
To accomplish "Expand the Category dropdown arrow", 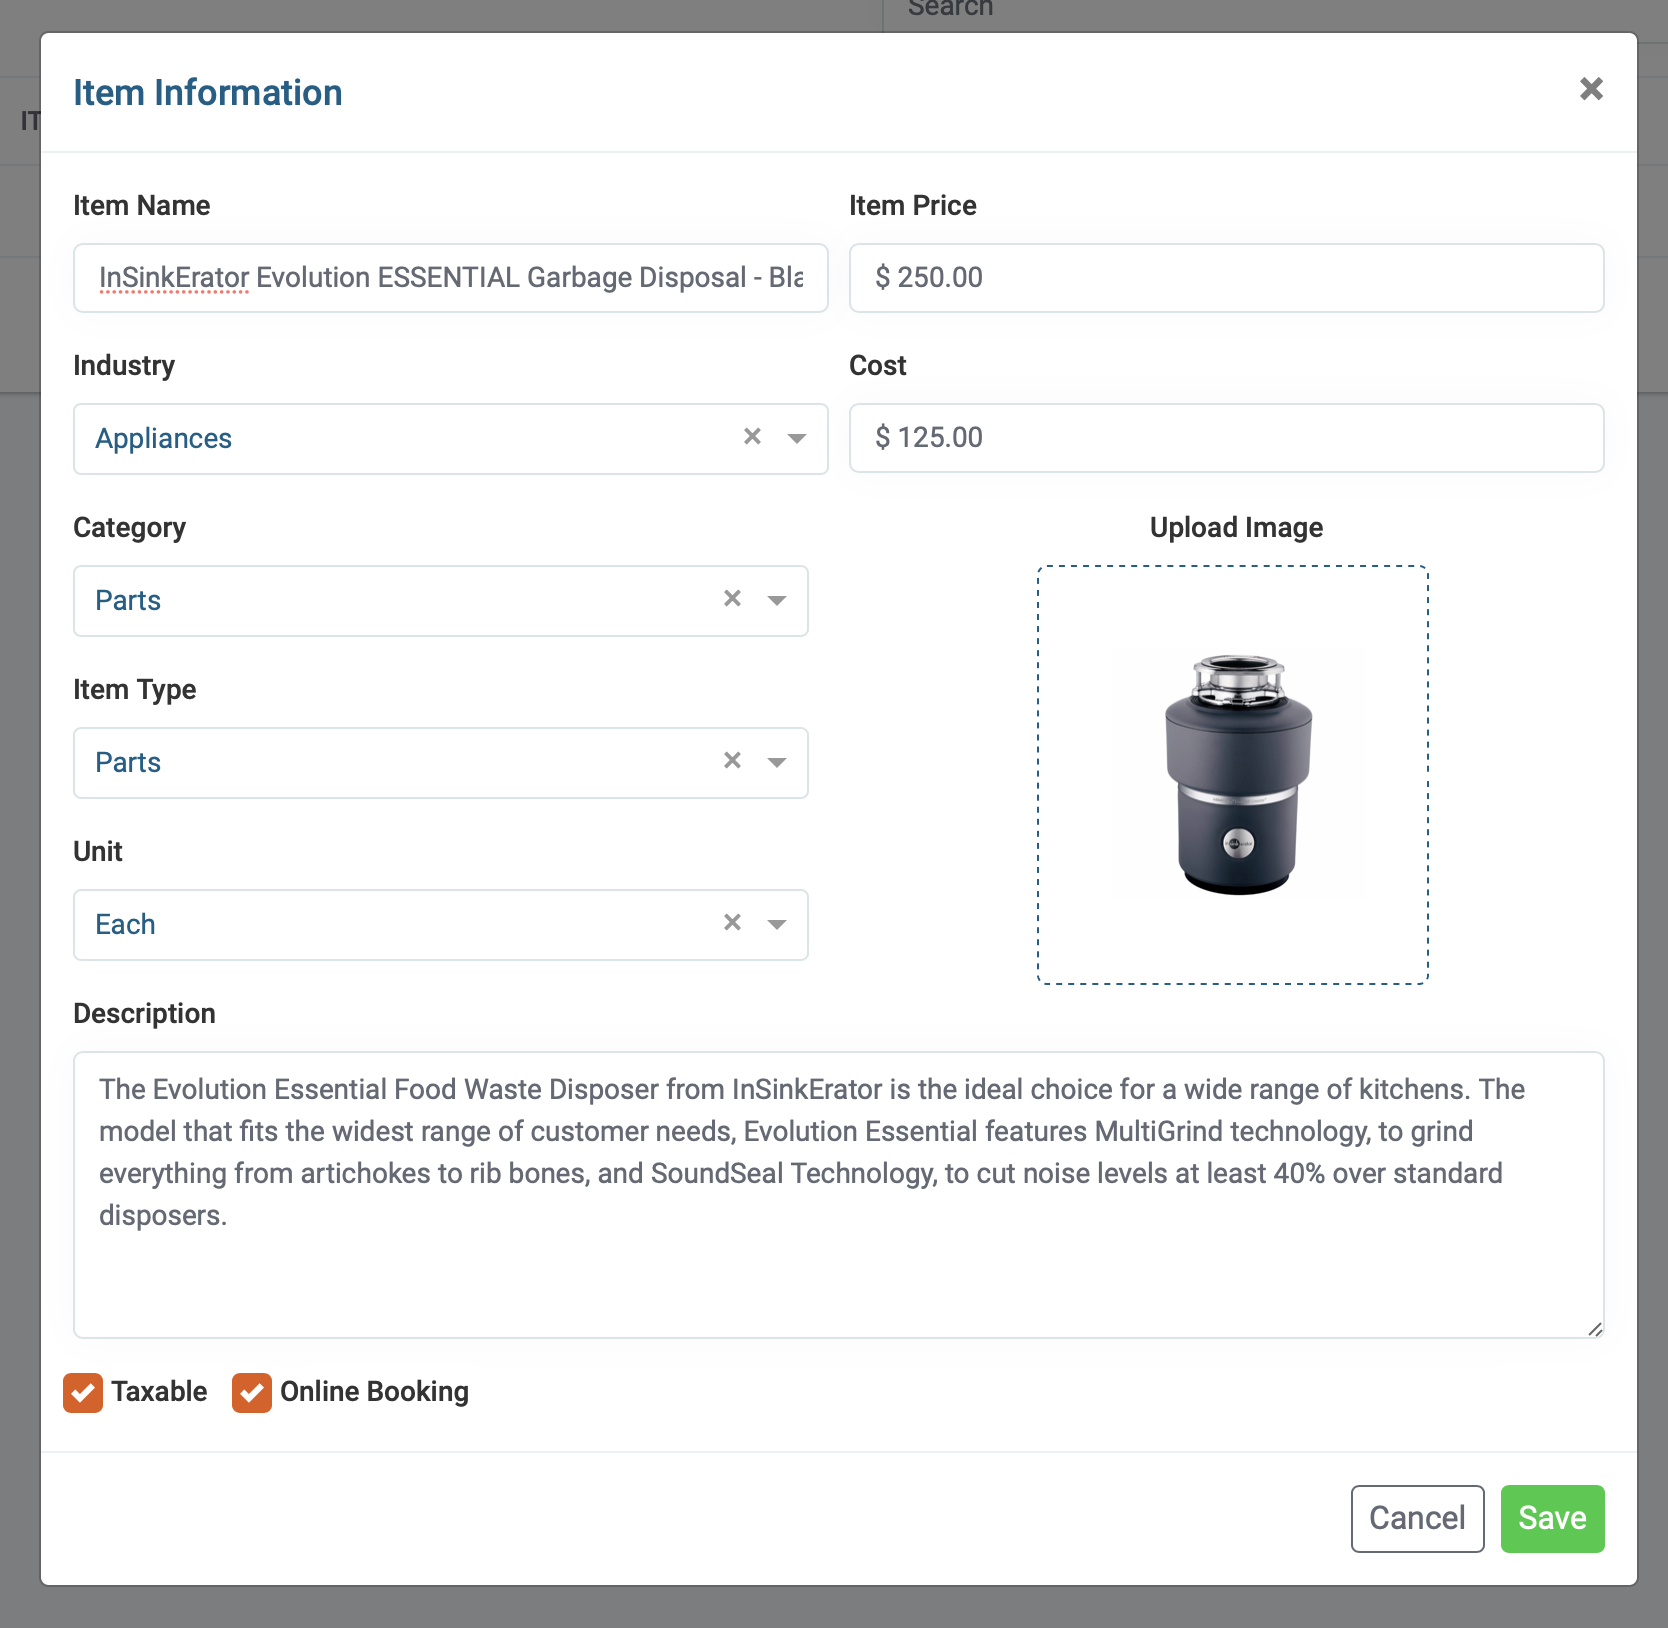I will click(x=777, y=600).
